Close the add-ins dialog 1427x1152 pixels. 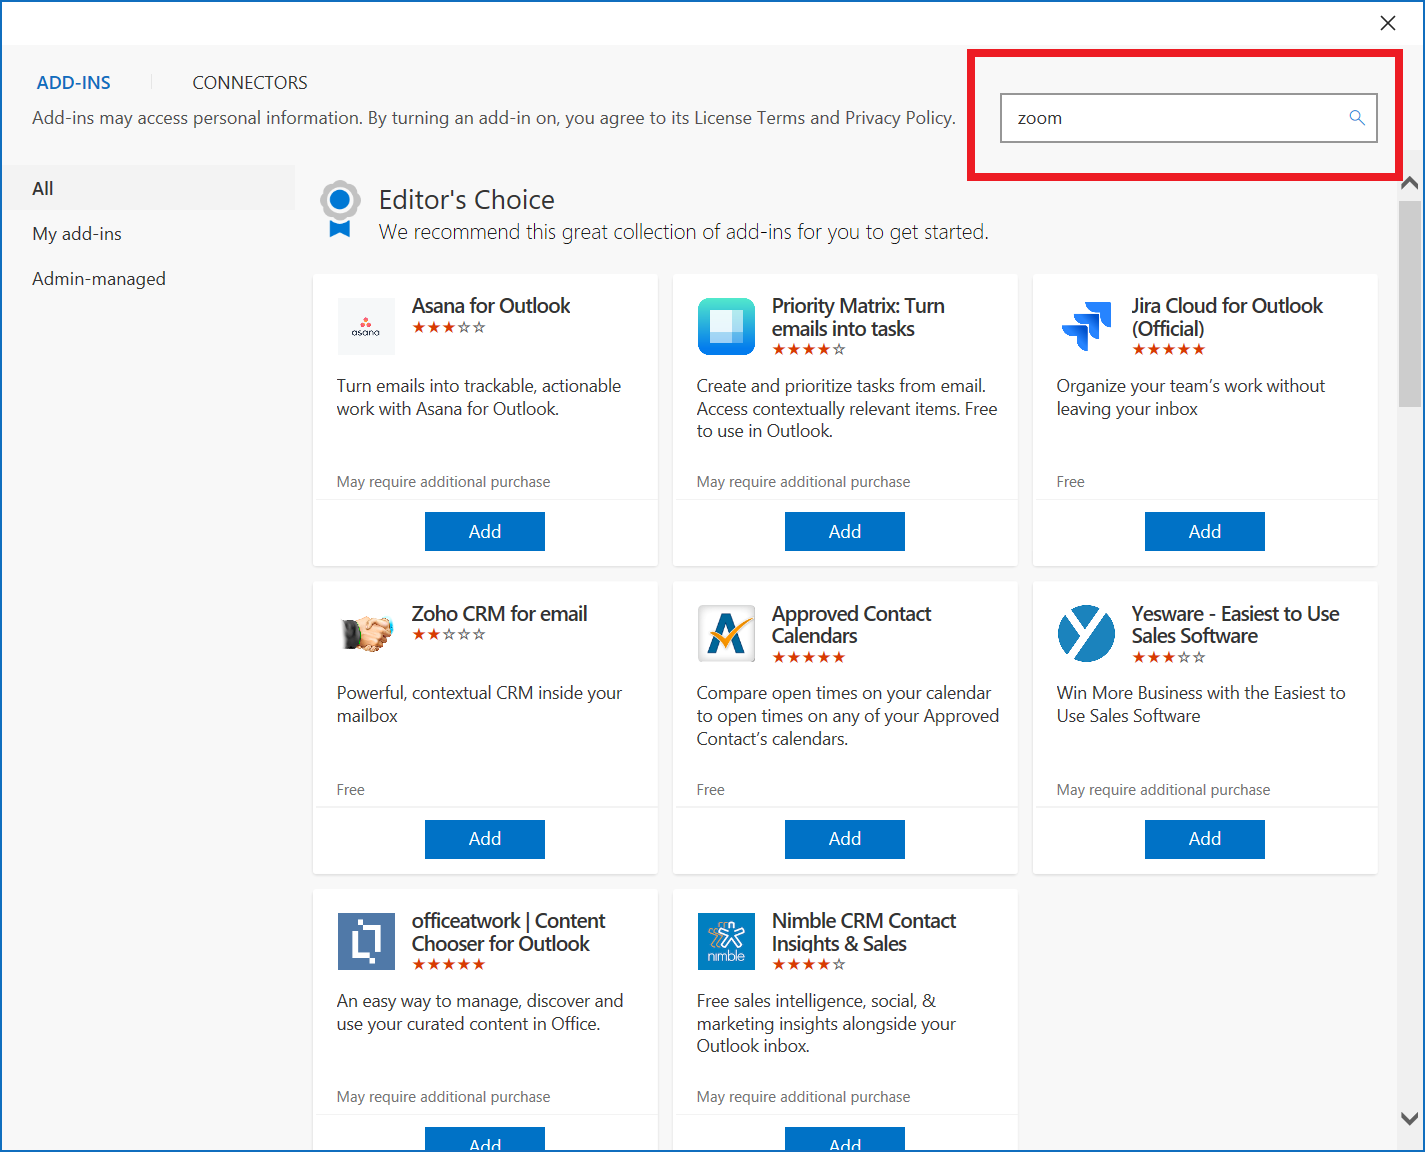(x=1388, y=23)
